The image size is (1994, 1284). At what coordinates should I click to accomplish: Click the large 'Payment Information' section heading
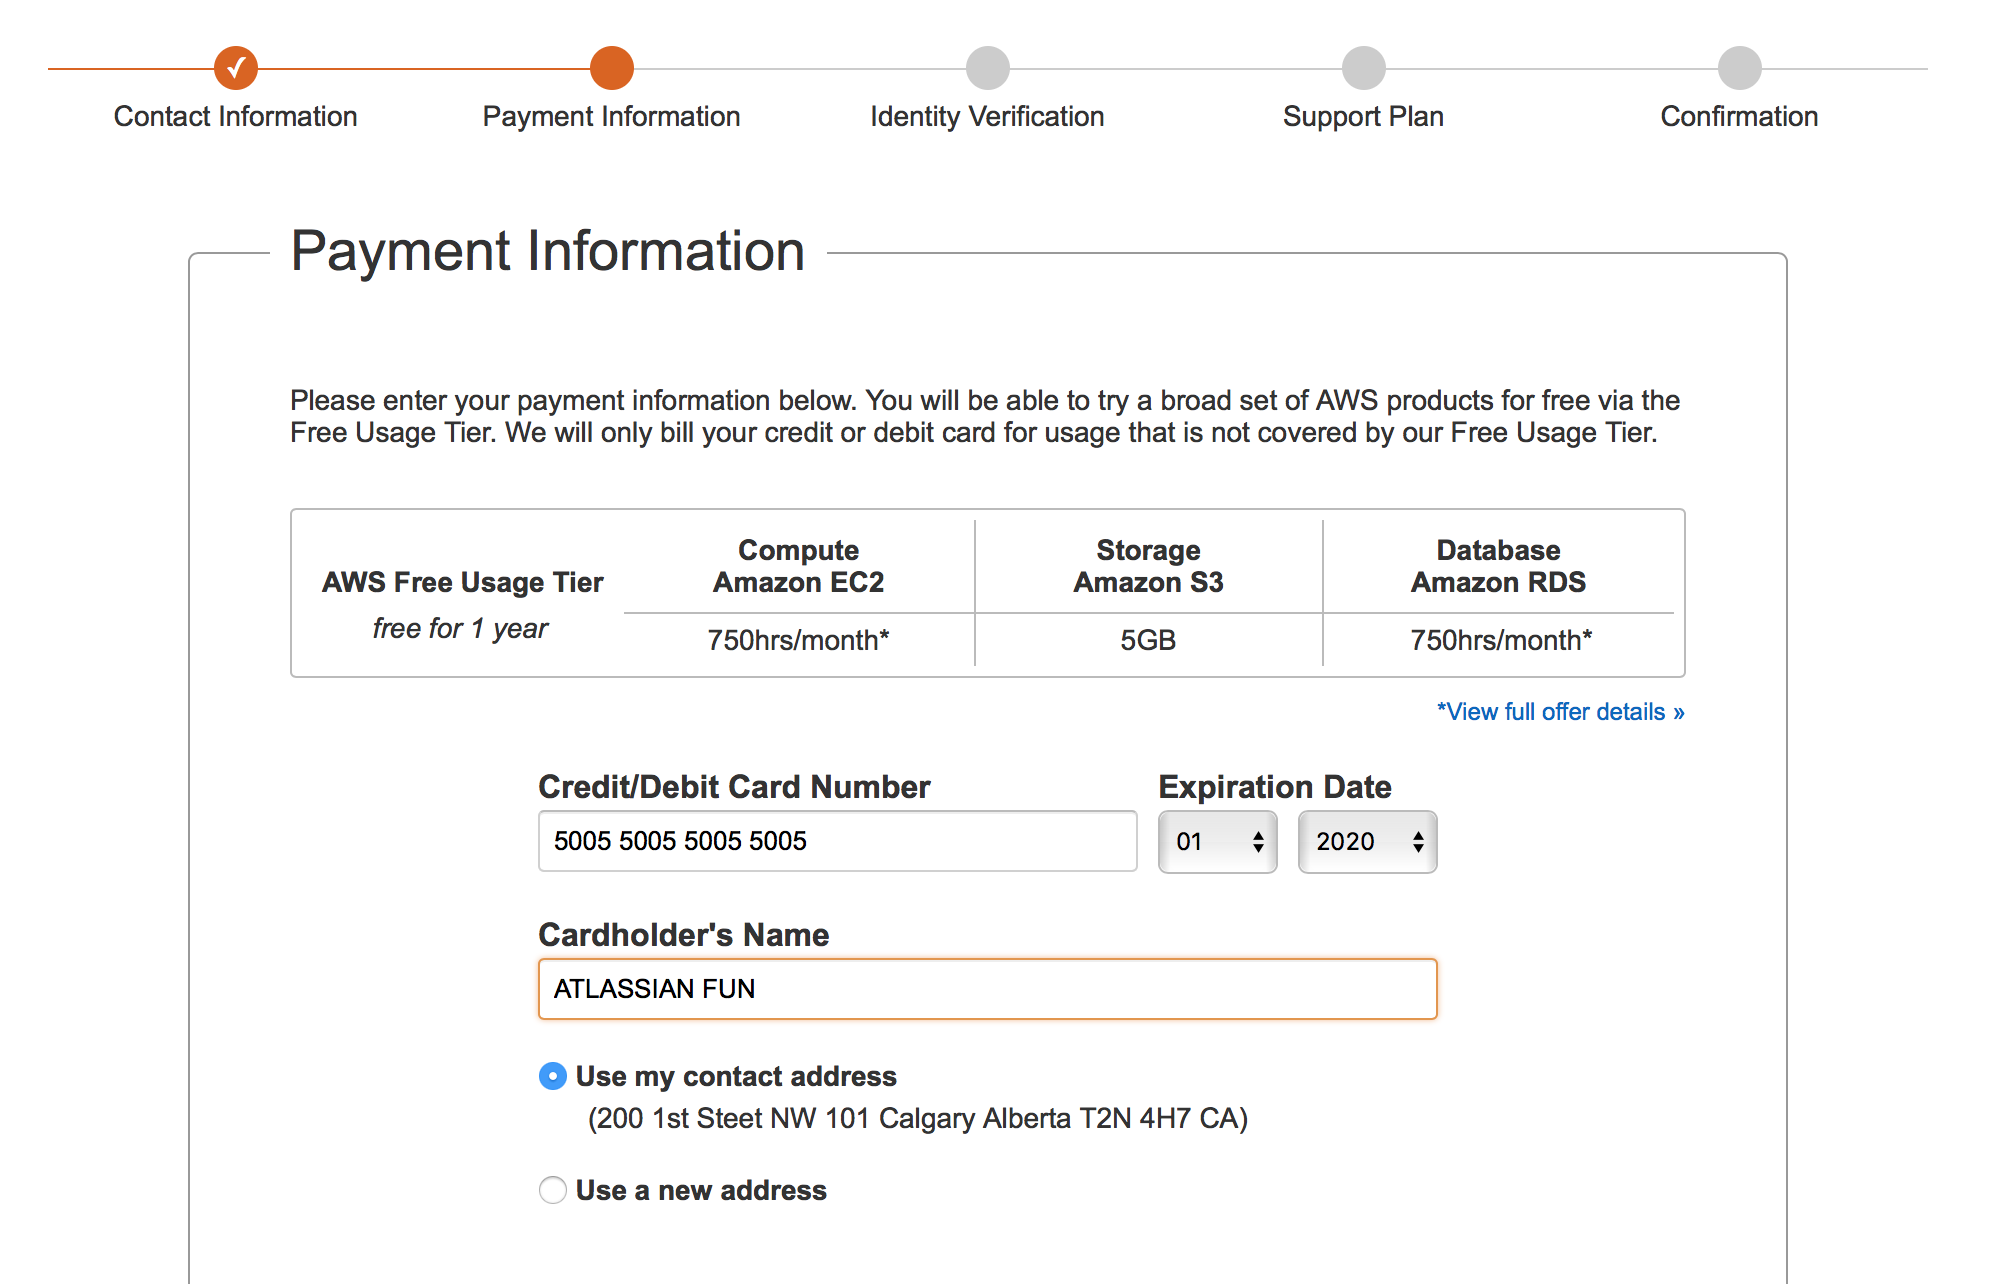click(548, 251)
